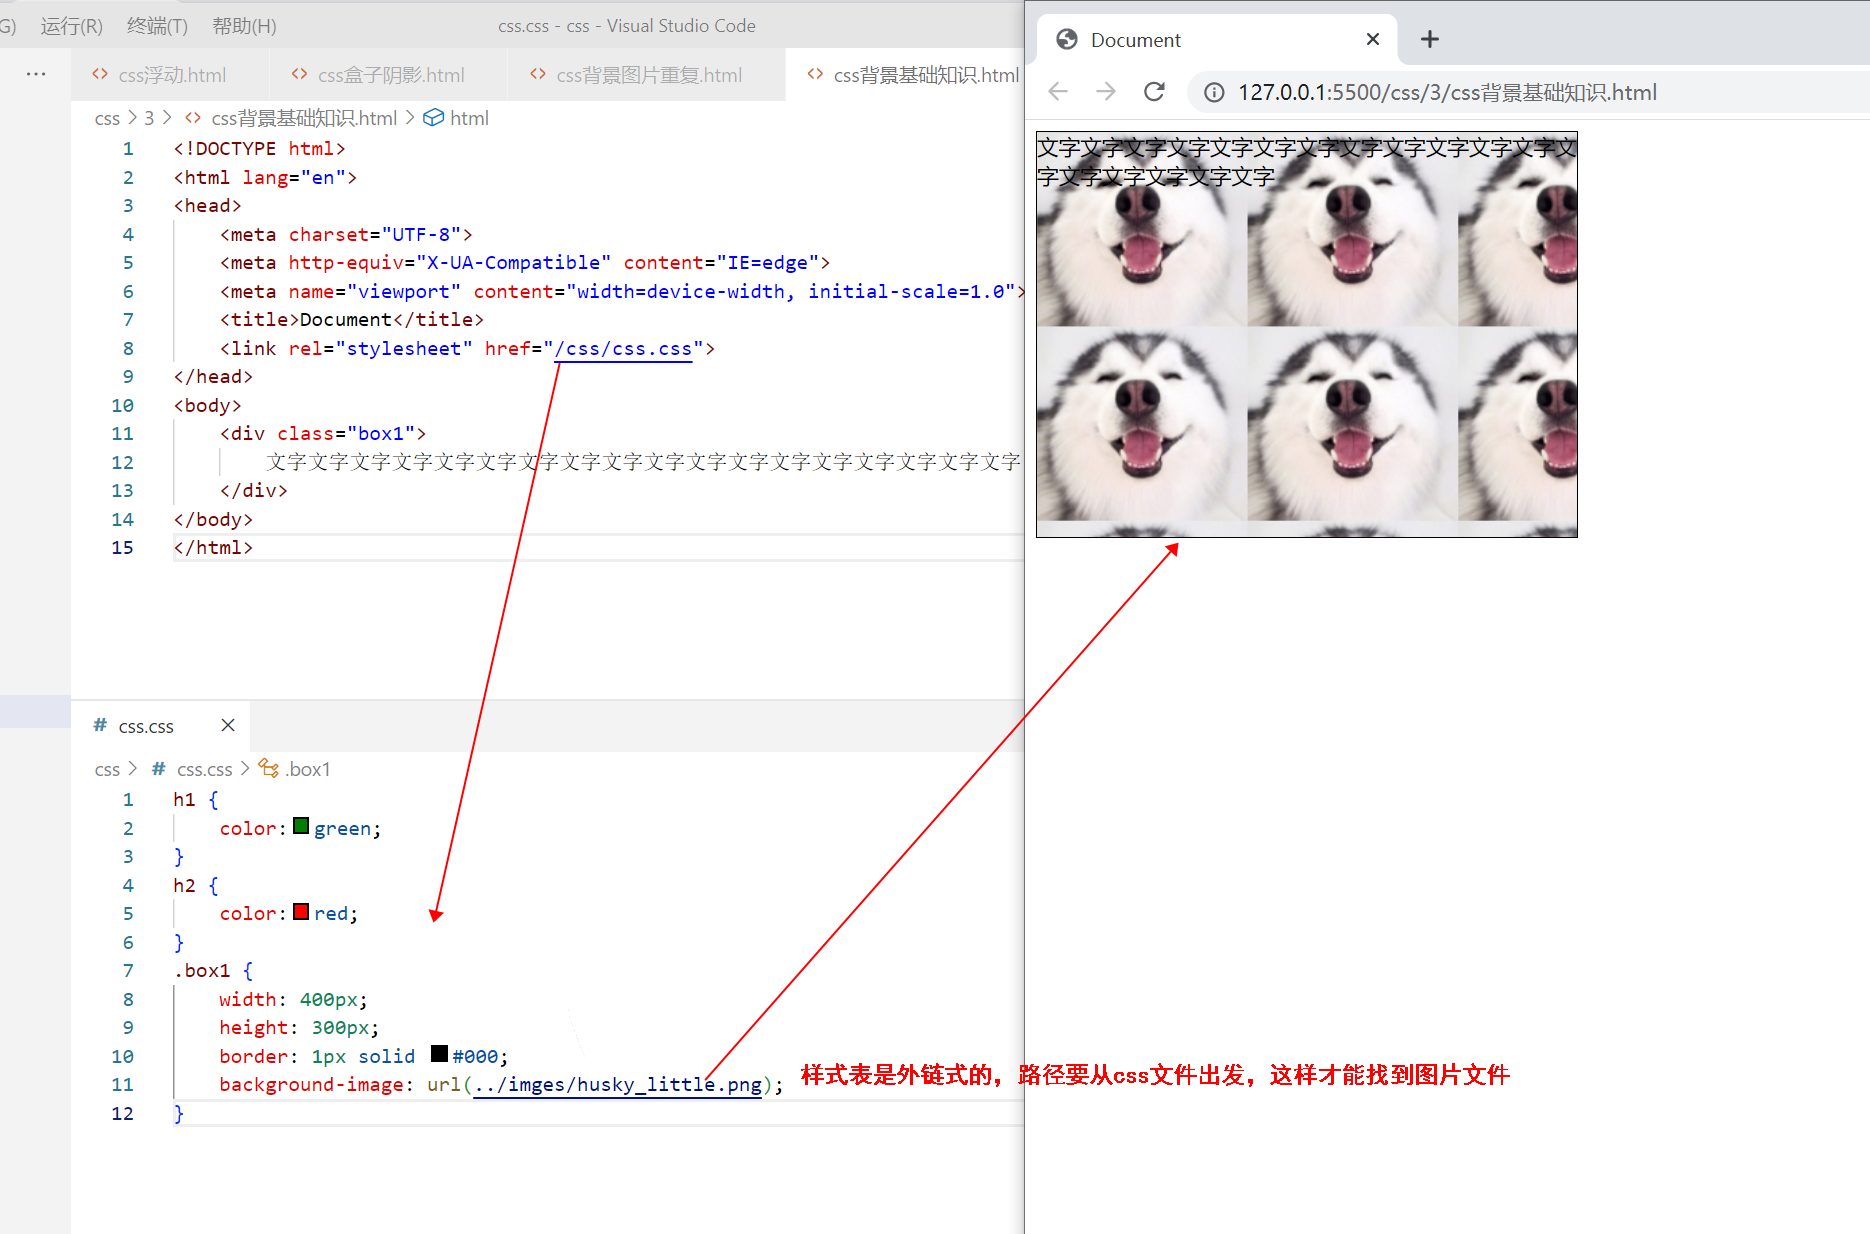Open the #000 black color swatch picker

click(x=439, y=1053)
